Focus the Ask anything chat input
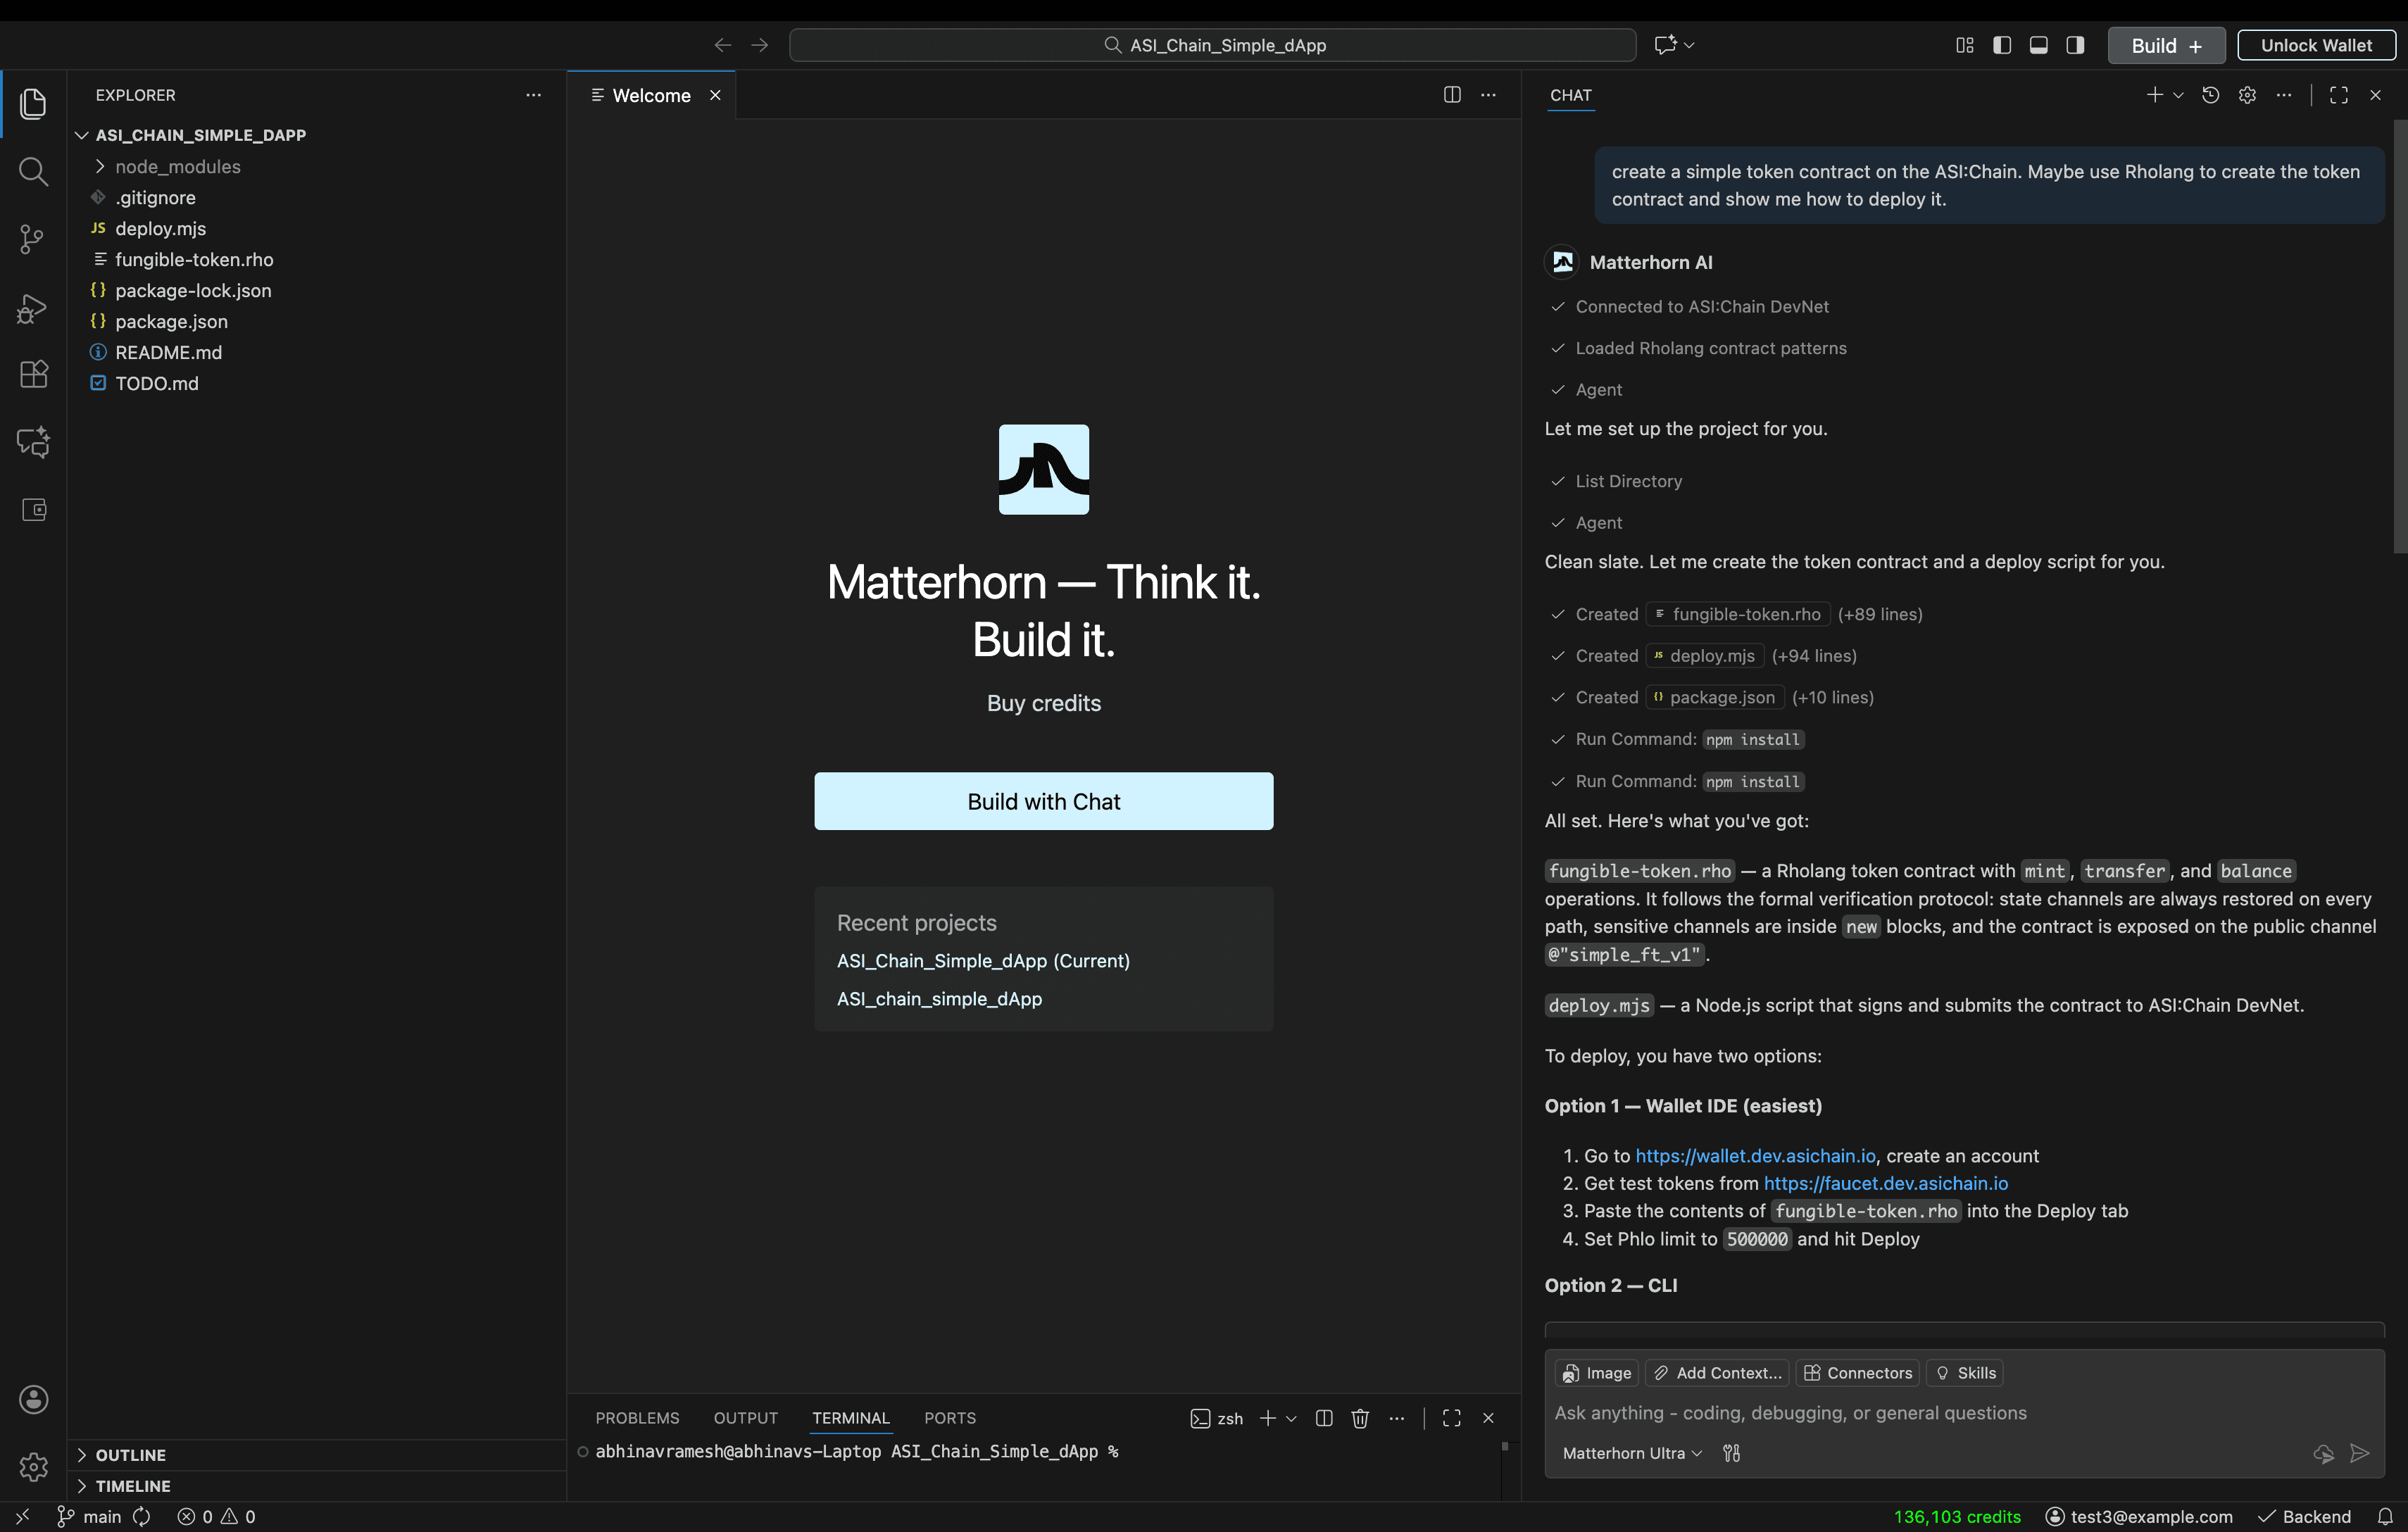Screen dimensions: 2408x1532 point(1965,1413)
